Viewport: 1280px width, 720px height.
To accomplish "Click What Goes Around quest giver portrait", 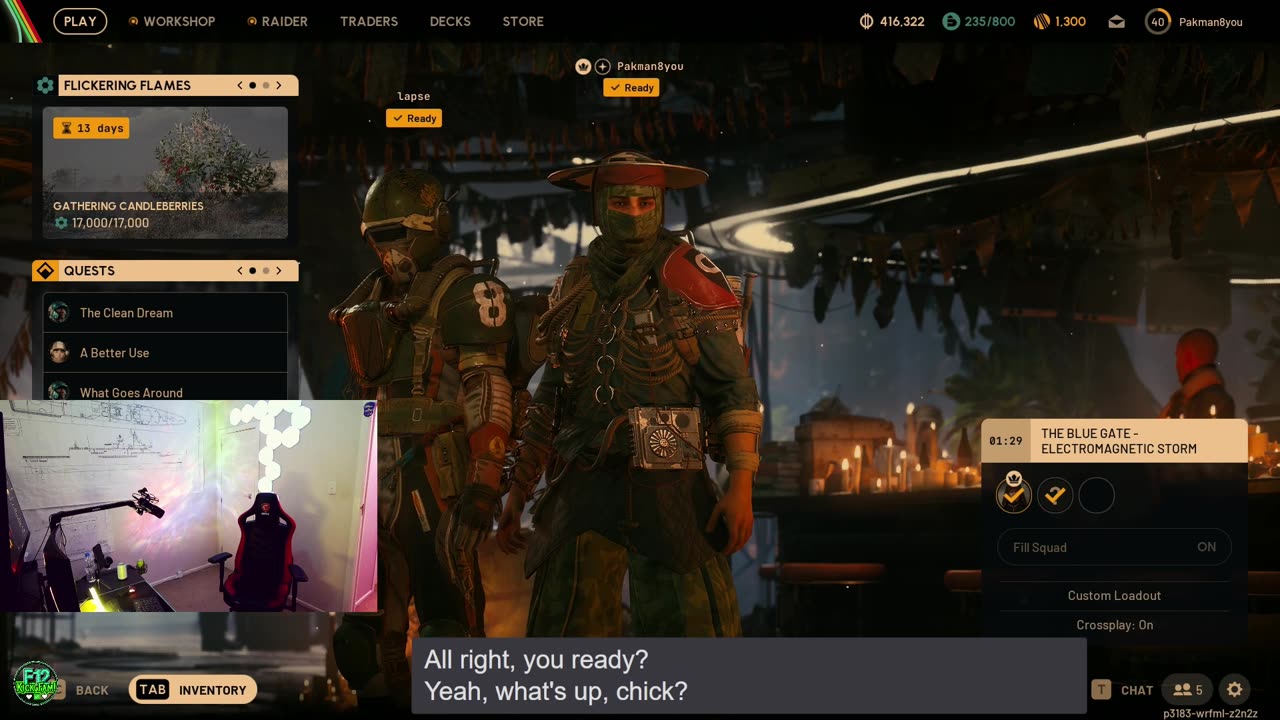I will [59, 391].
